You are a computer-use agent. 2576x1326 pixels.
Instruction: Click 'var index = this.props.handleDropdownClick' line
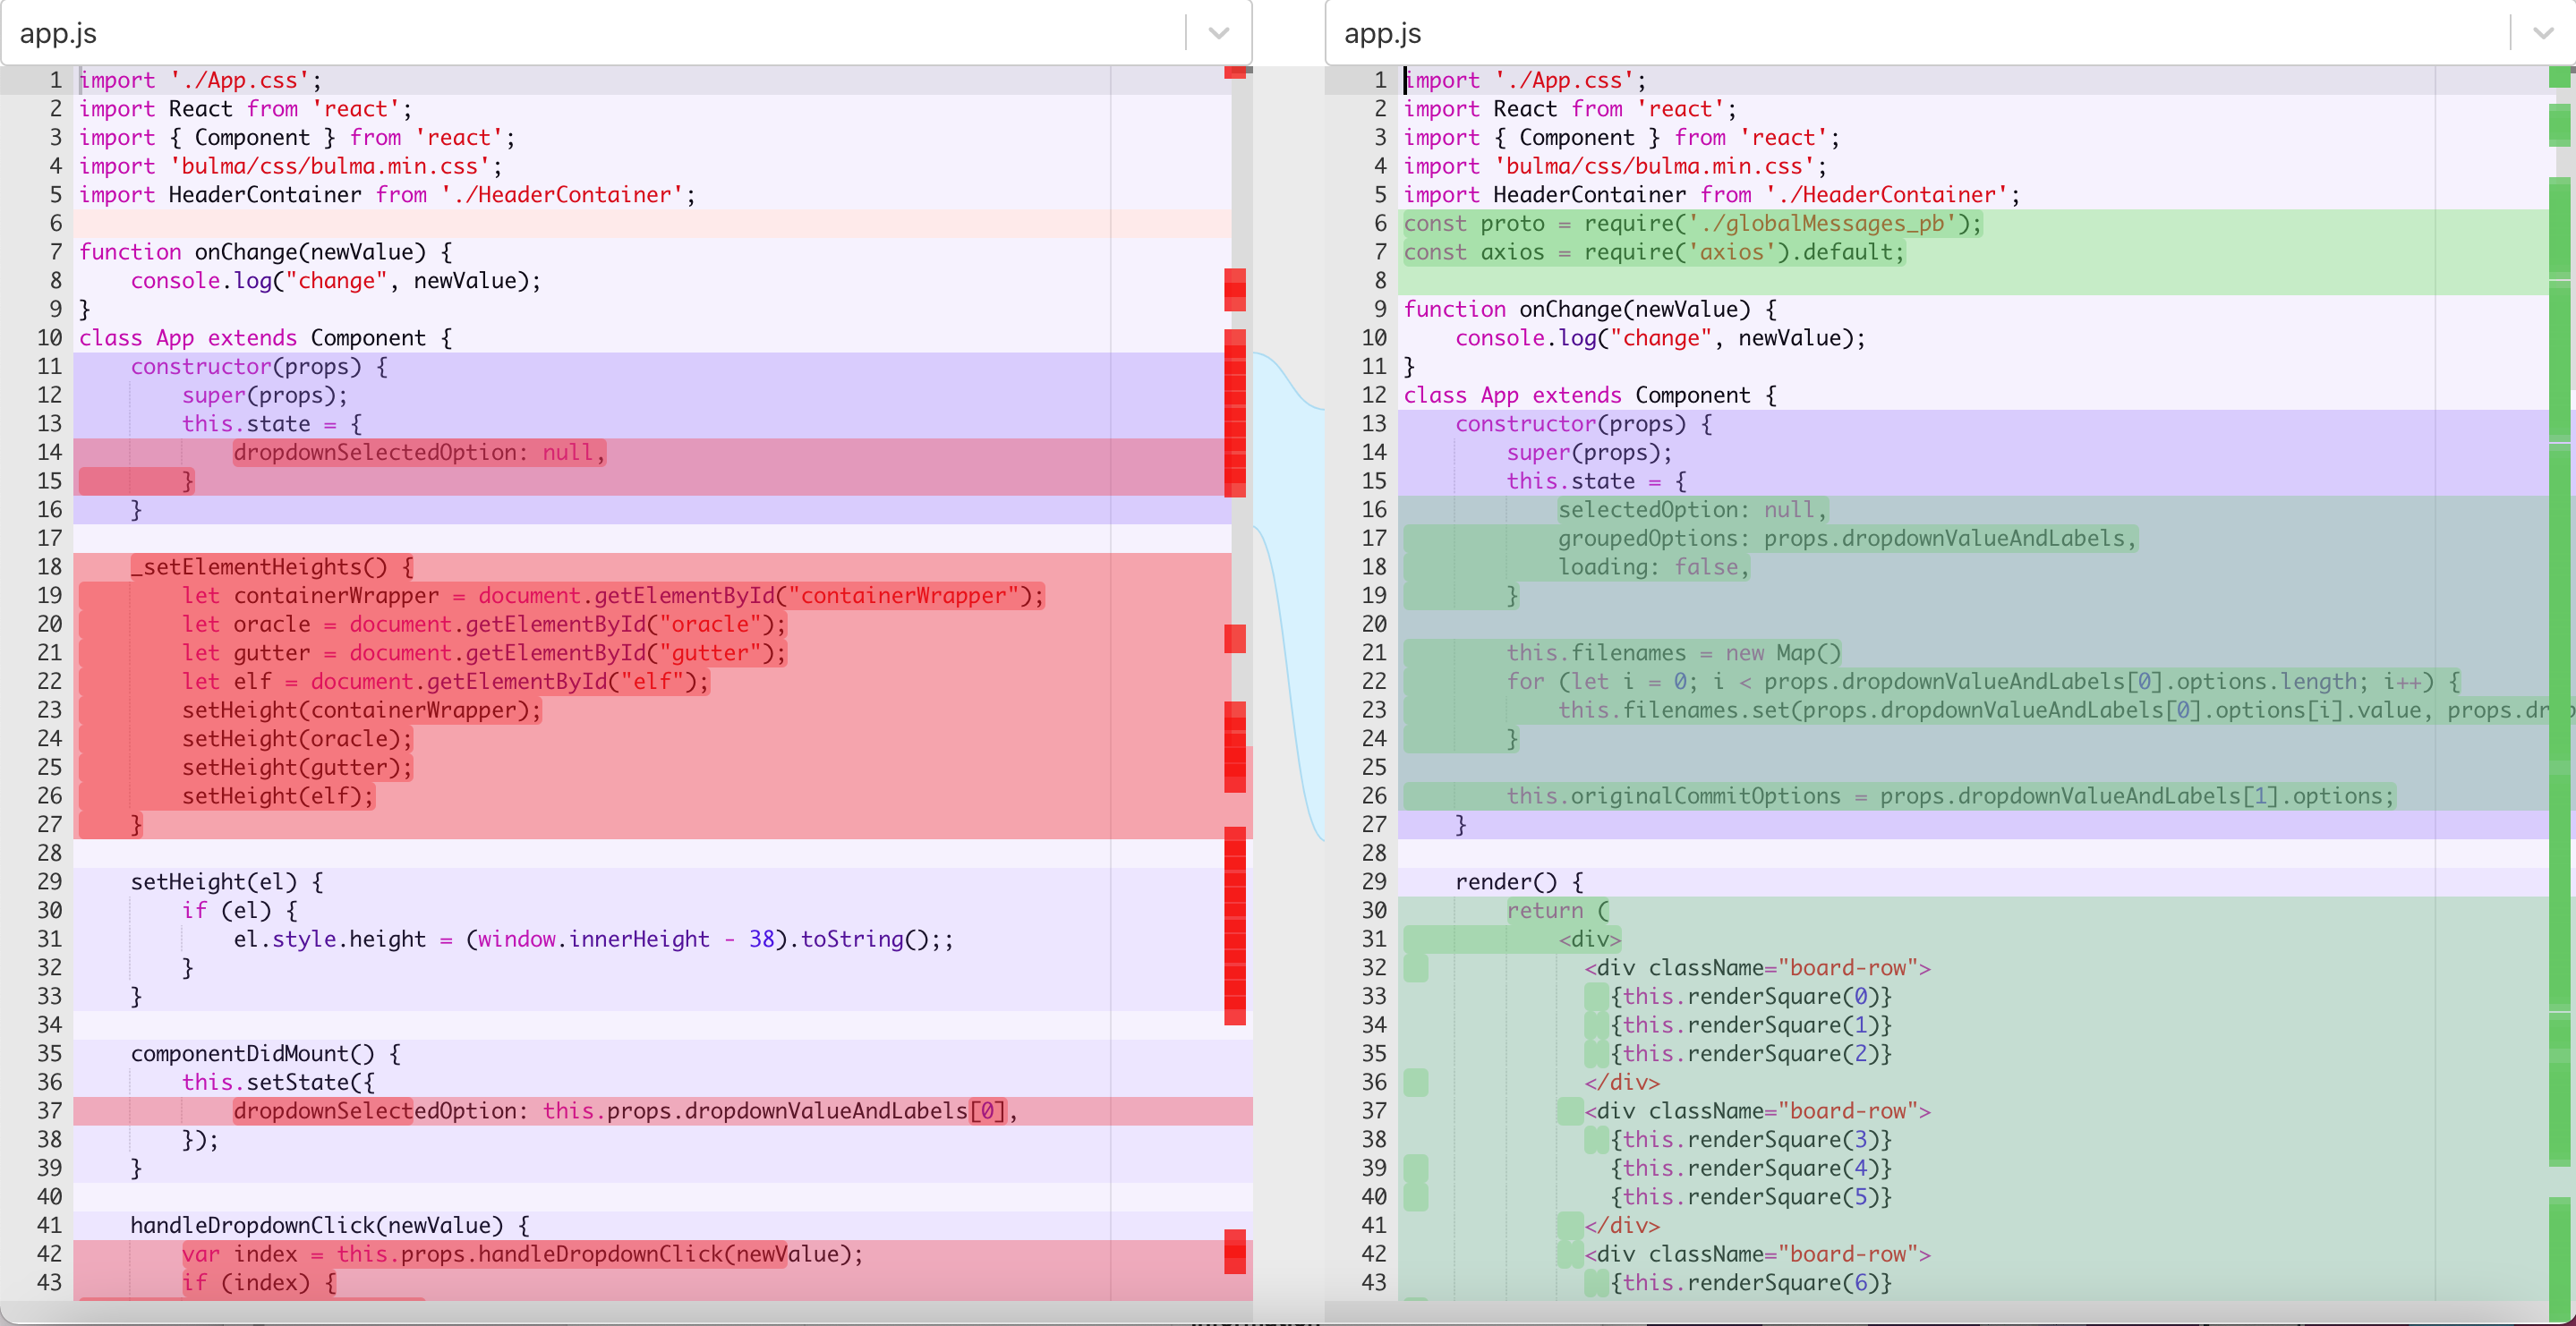click(x=522, y=1254)
